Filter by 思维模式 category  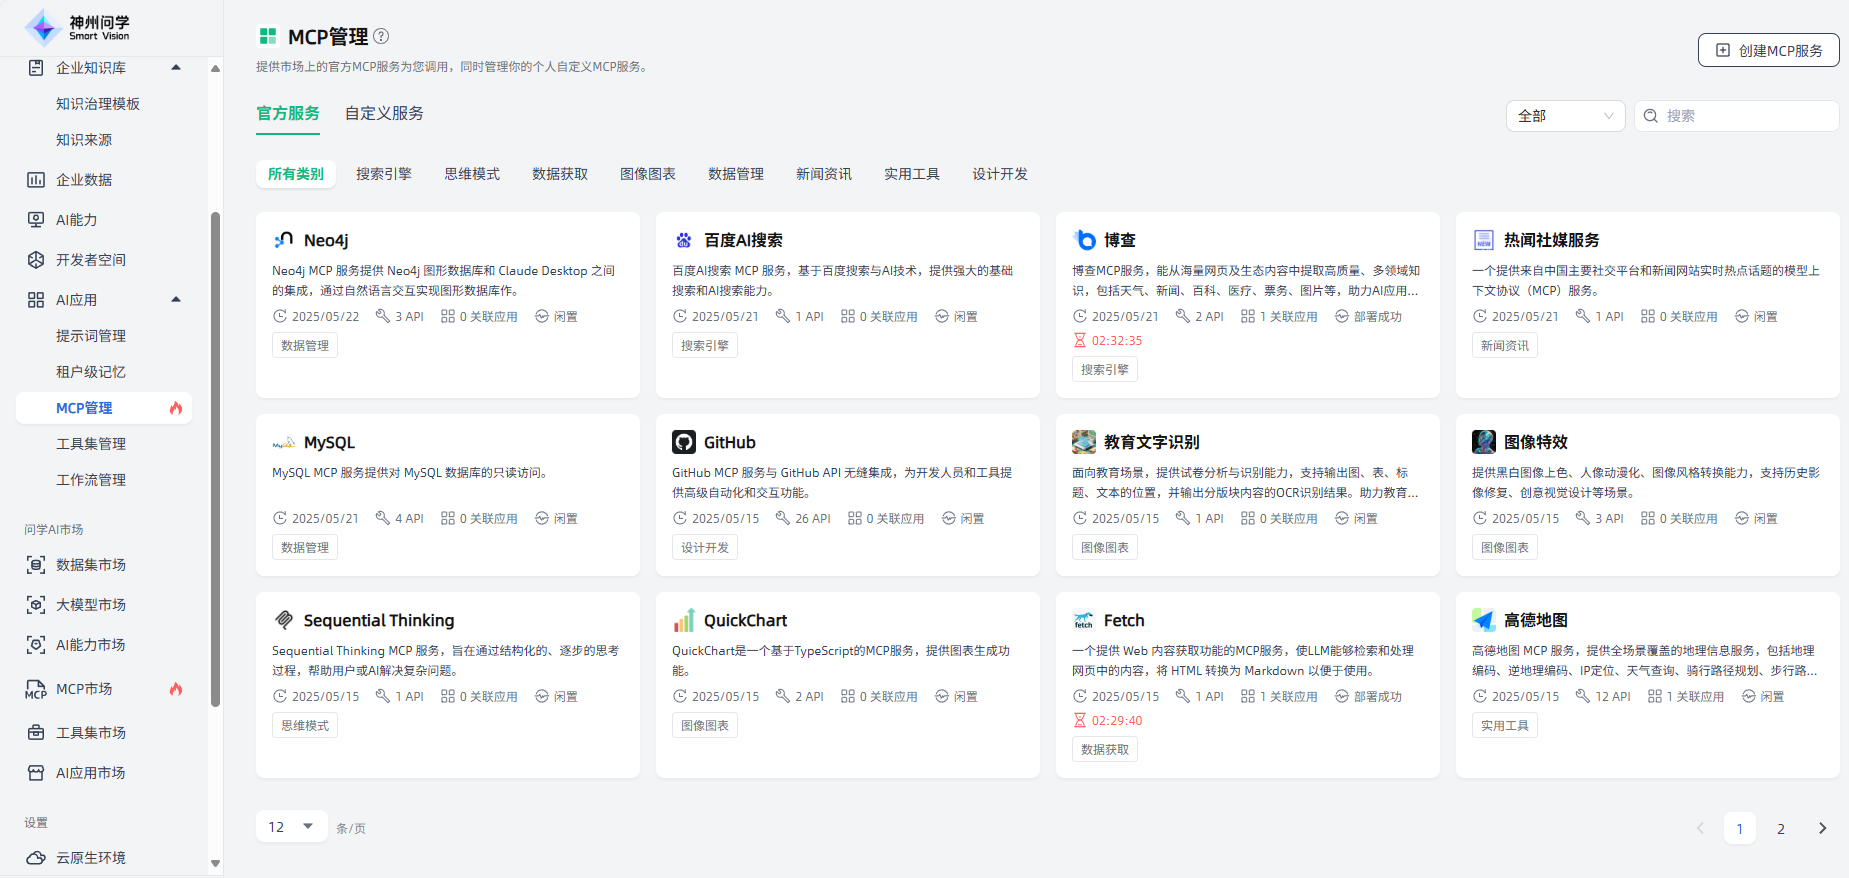472,174
